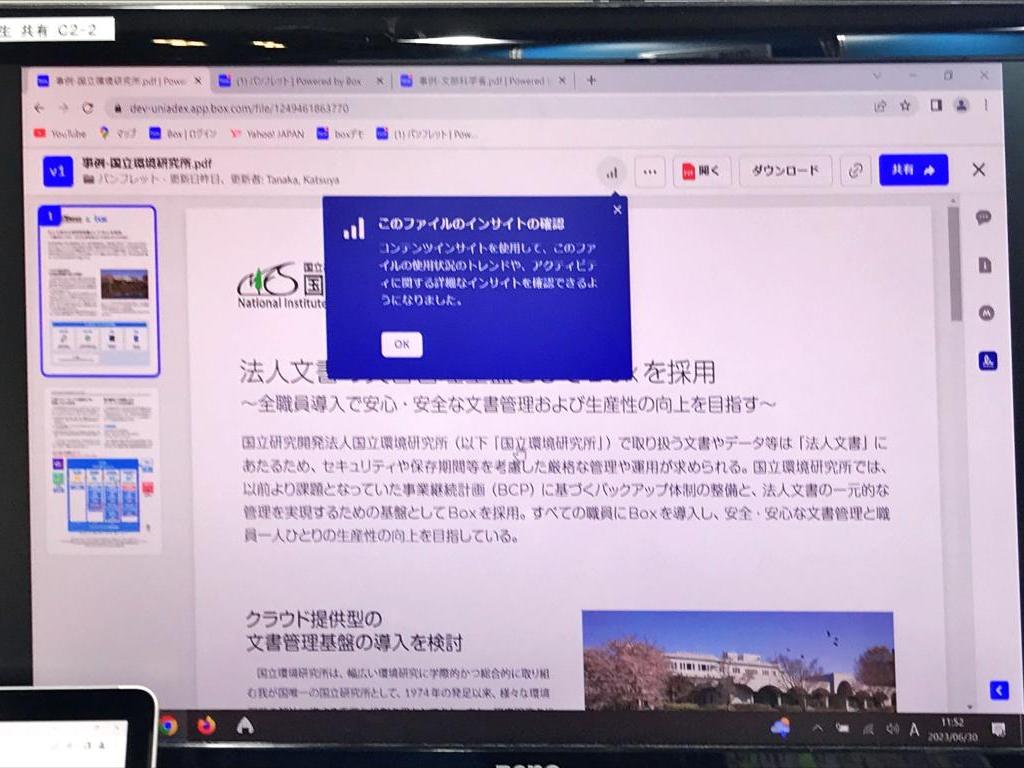Open the file insights bar chart icon
The width and height of the screenshot is (1024, 768).
tap(612, 173)
